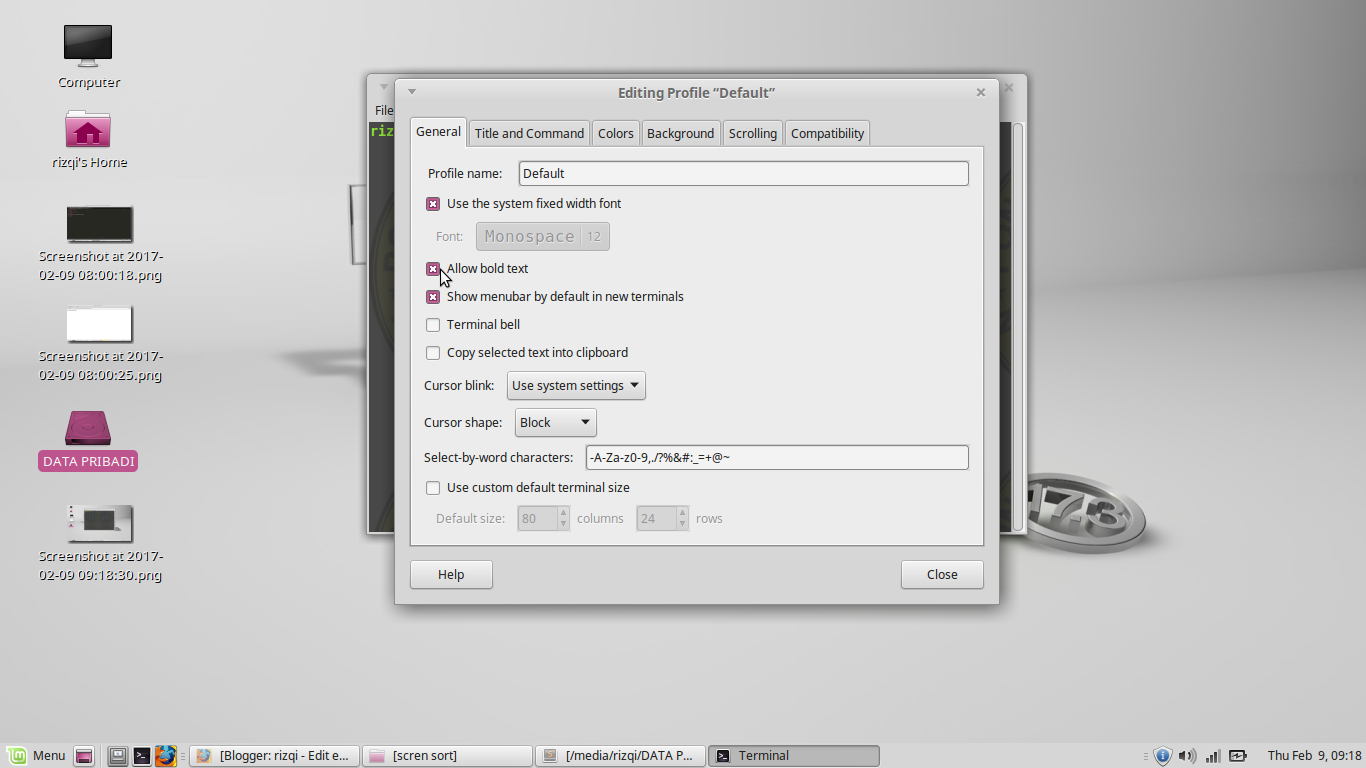Screen dimensions: 1366x768
Task: Open the volume control in system tray
Action: [x=1188, y=755]
